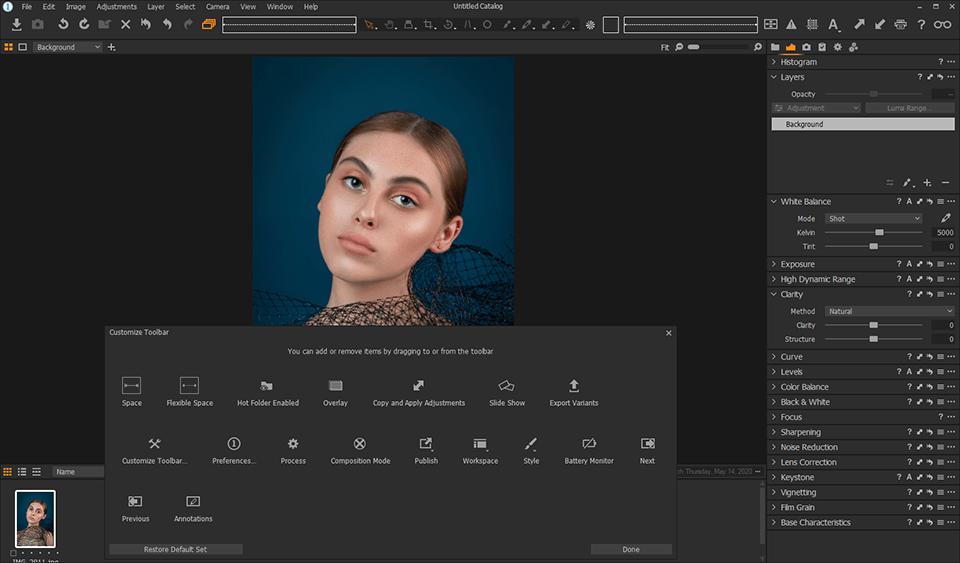Click the Proofing glasses icon
960x563 pixels.
coord(942,24)
